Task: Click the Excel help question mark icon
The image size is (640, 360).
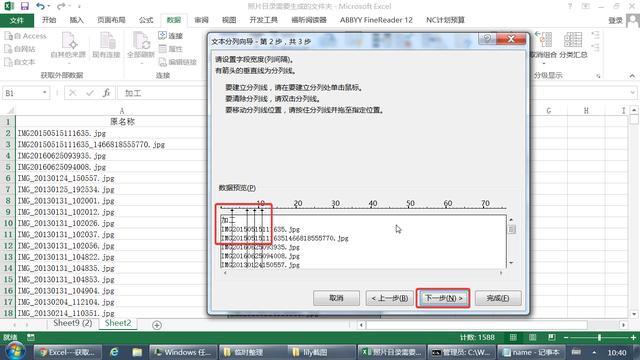Action: [x=570, y=6]
